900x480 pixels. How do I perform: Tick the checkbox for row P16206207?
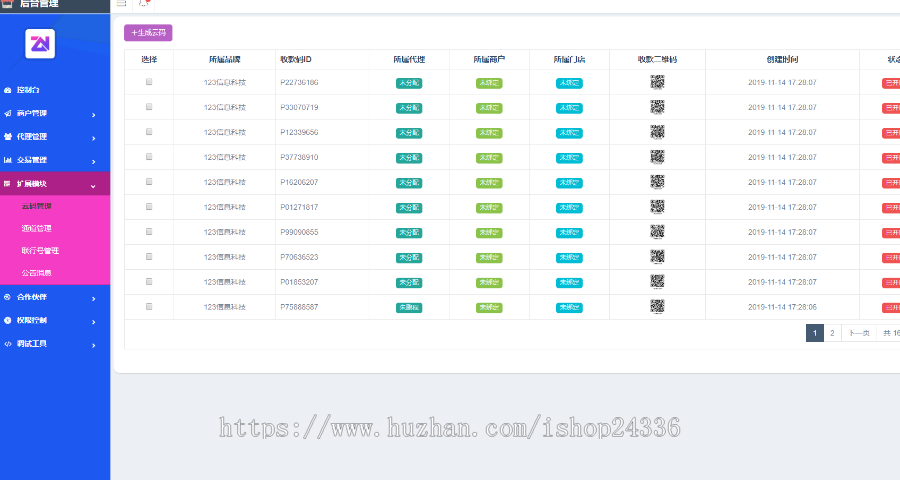coord(149,182)
